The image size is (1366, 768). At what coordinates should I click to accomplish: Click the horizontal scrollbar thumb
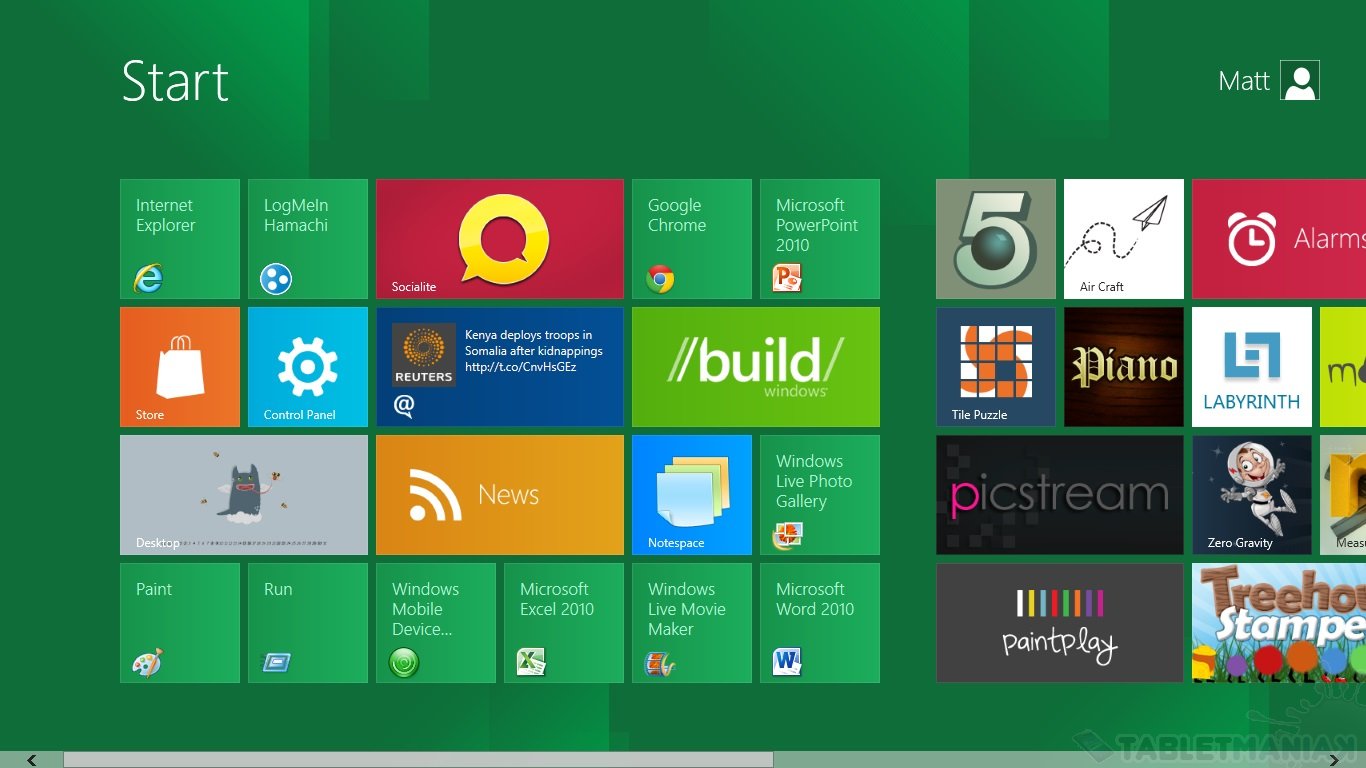click(x=418, y=760)
